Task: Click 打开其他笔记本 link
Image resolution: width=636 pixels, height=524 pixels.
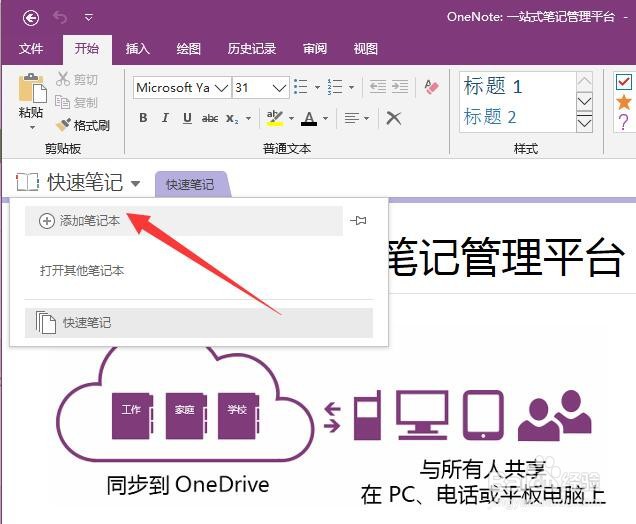Action: point(82,271)
